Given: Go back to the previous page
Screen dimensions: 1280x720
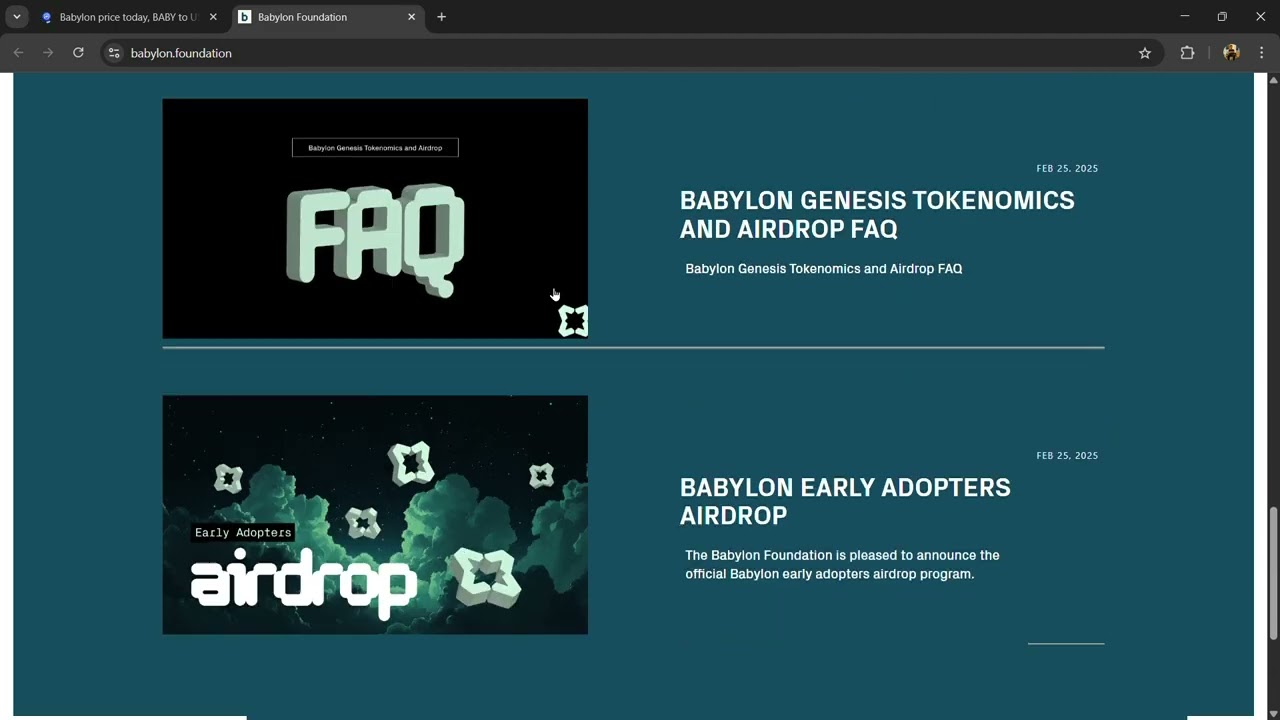Looking at the screenshot, I should coord(18,53).
